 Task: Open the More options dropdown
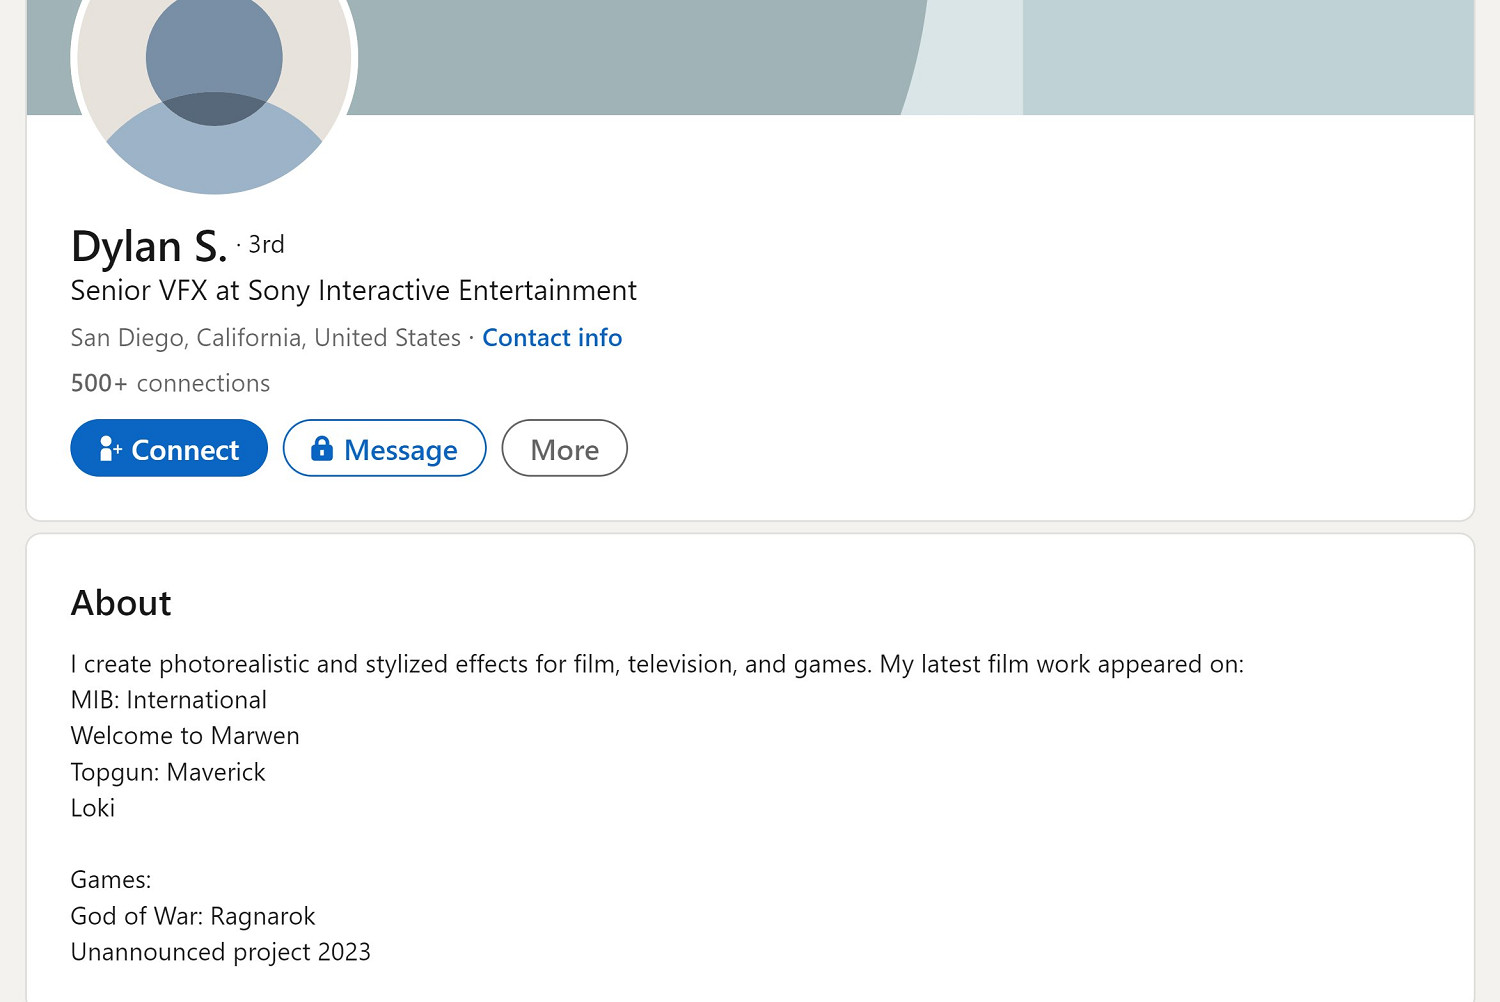click(564, 449)
